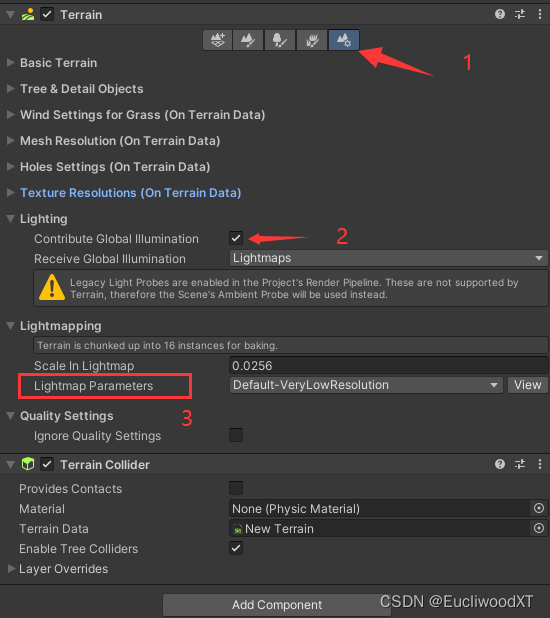The height and width of the screenshot is (618, 550).
Task: Open Terrain component three-dot menu
Action: click(540, 15)
